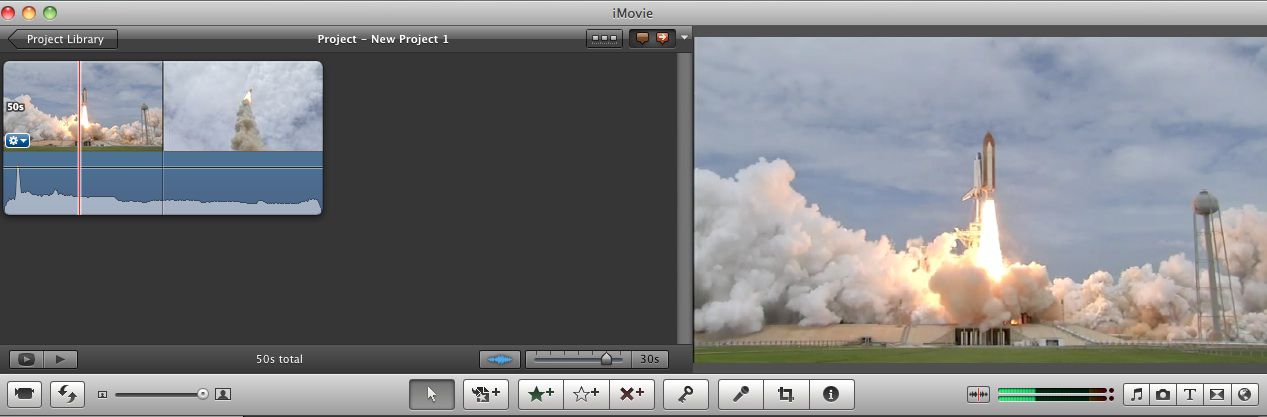
Task: Click the small thumbnail size icon
Action: (102, 395)
